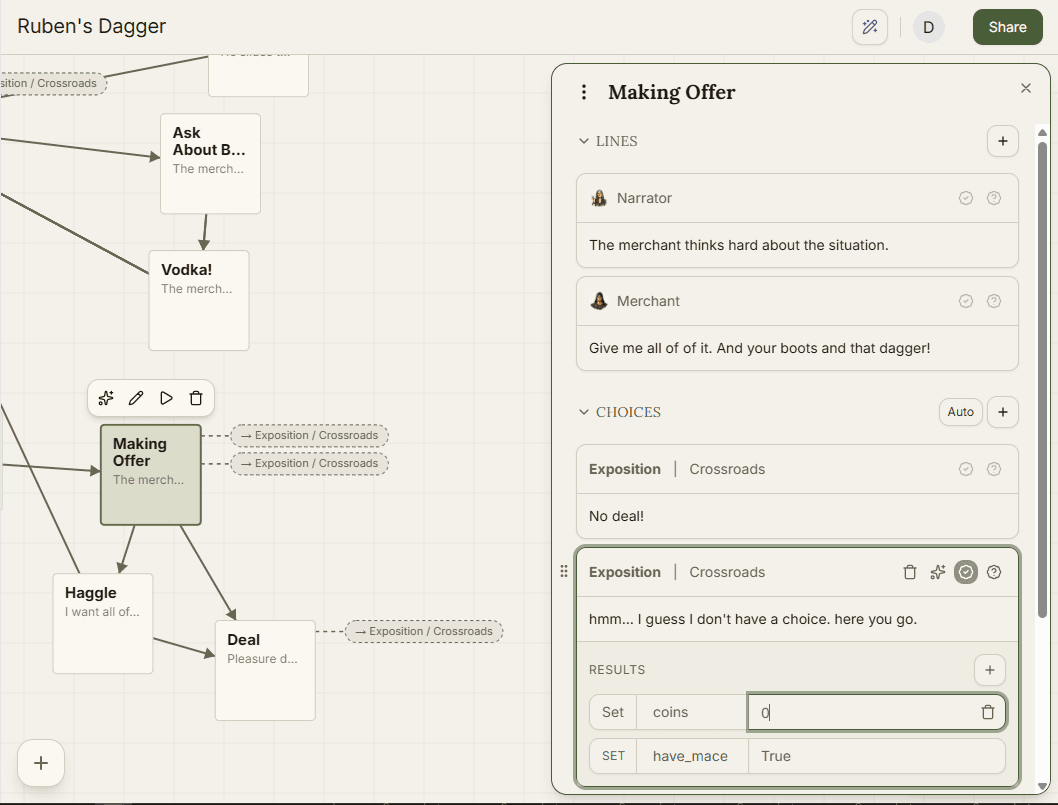Click the Narrator line text
This screenshot has height=805, width=1058.
click(x=738, y=245)
